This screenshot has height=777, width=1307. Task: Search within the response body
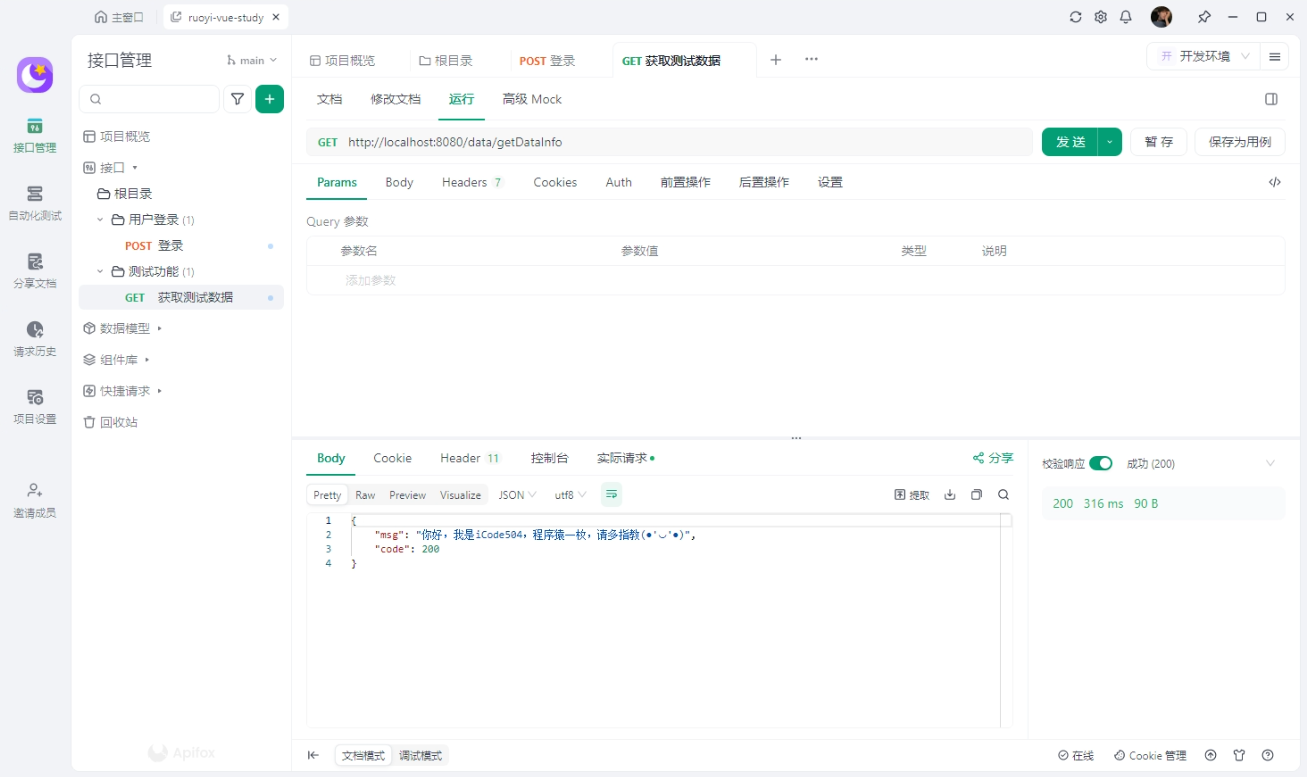click(1003, 495)
